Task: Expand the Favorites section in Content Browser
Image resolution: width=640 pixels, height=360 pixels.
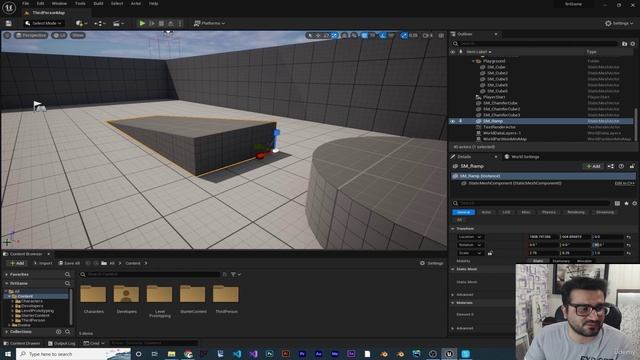Action: (x=7, y=275)
